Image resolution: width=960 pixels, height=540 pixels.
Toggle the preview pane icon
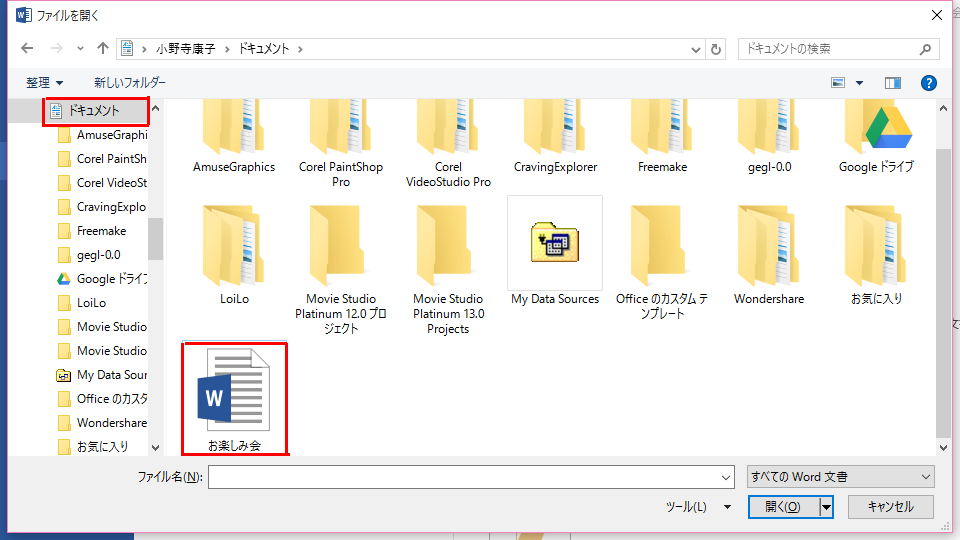893,83
